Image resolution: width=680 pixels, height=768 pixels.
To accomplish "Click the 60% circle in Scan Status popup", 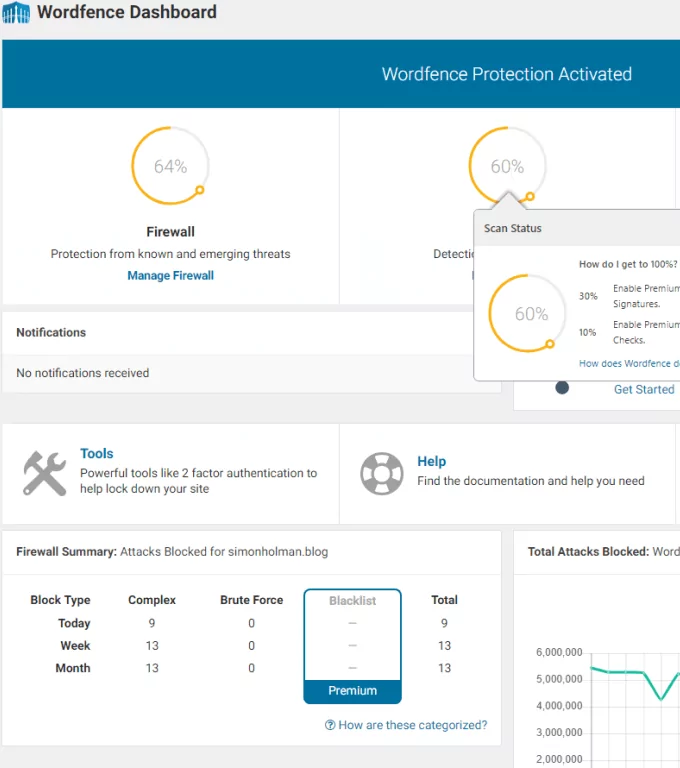I will pyautogui.click(x=531, y=314).
